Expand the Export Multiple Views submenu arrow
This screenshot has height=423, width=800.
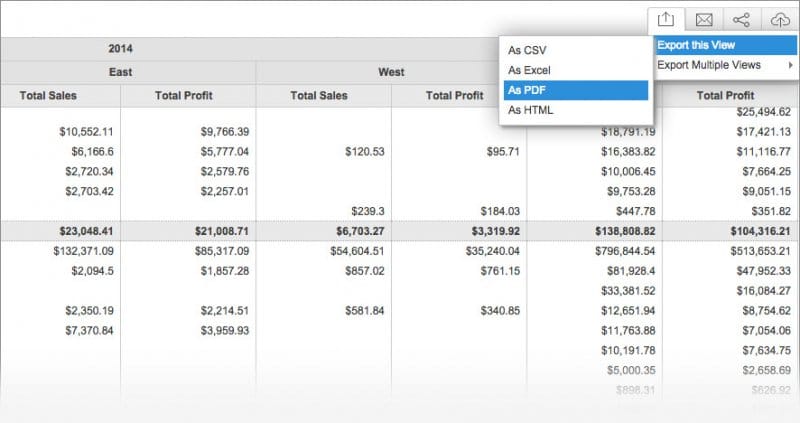[x=791, y=65]
